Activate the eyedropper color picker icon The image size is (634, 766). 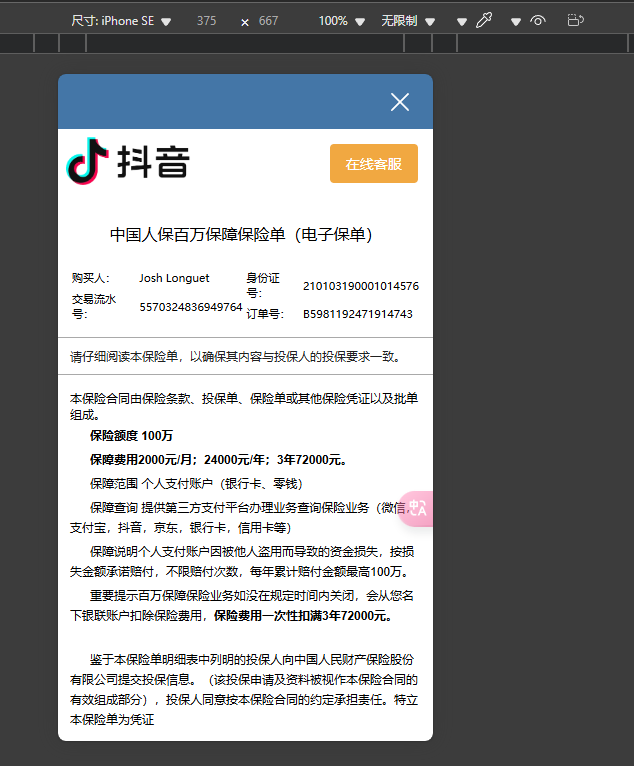pyautogui.click(x=484, y=21)
